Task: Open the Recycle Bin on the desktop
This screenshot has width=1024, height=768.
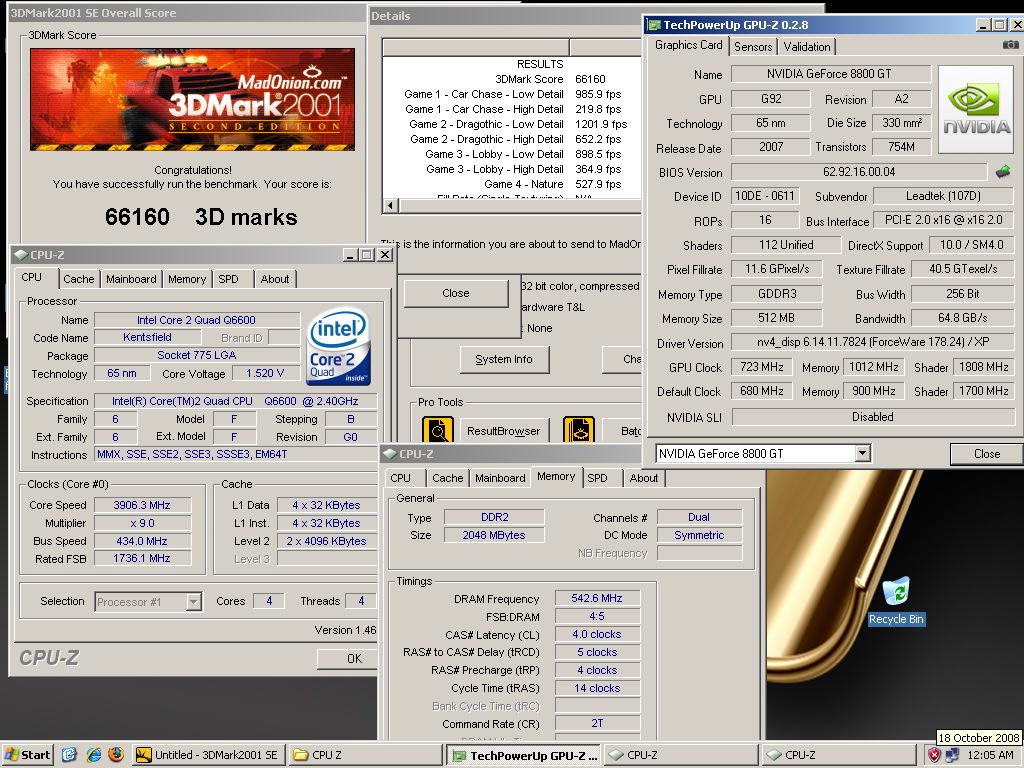Action: coord(895,600)
